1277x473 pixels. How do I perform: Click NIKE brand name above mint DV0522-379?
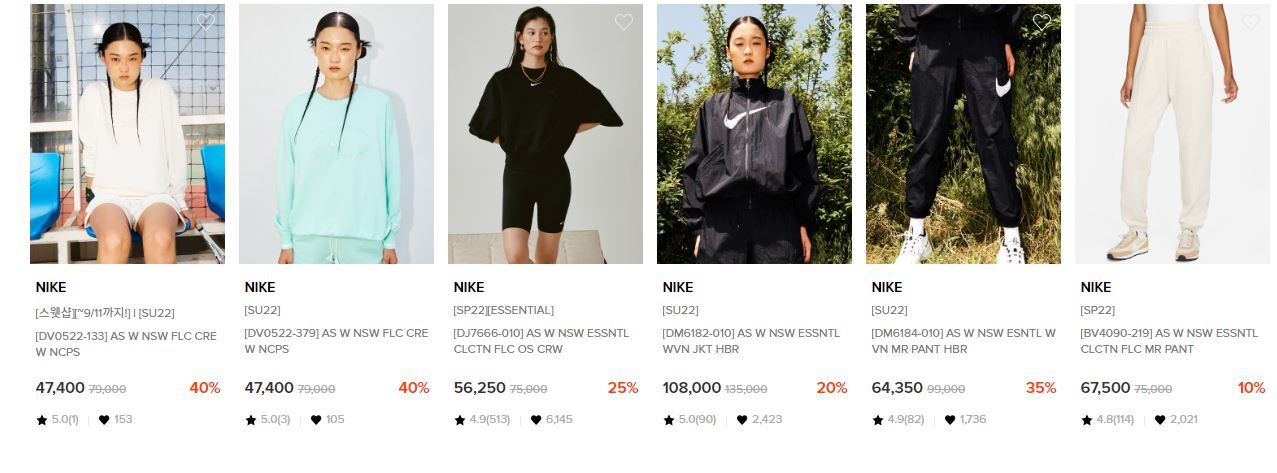click(x=259, y=288)
